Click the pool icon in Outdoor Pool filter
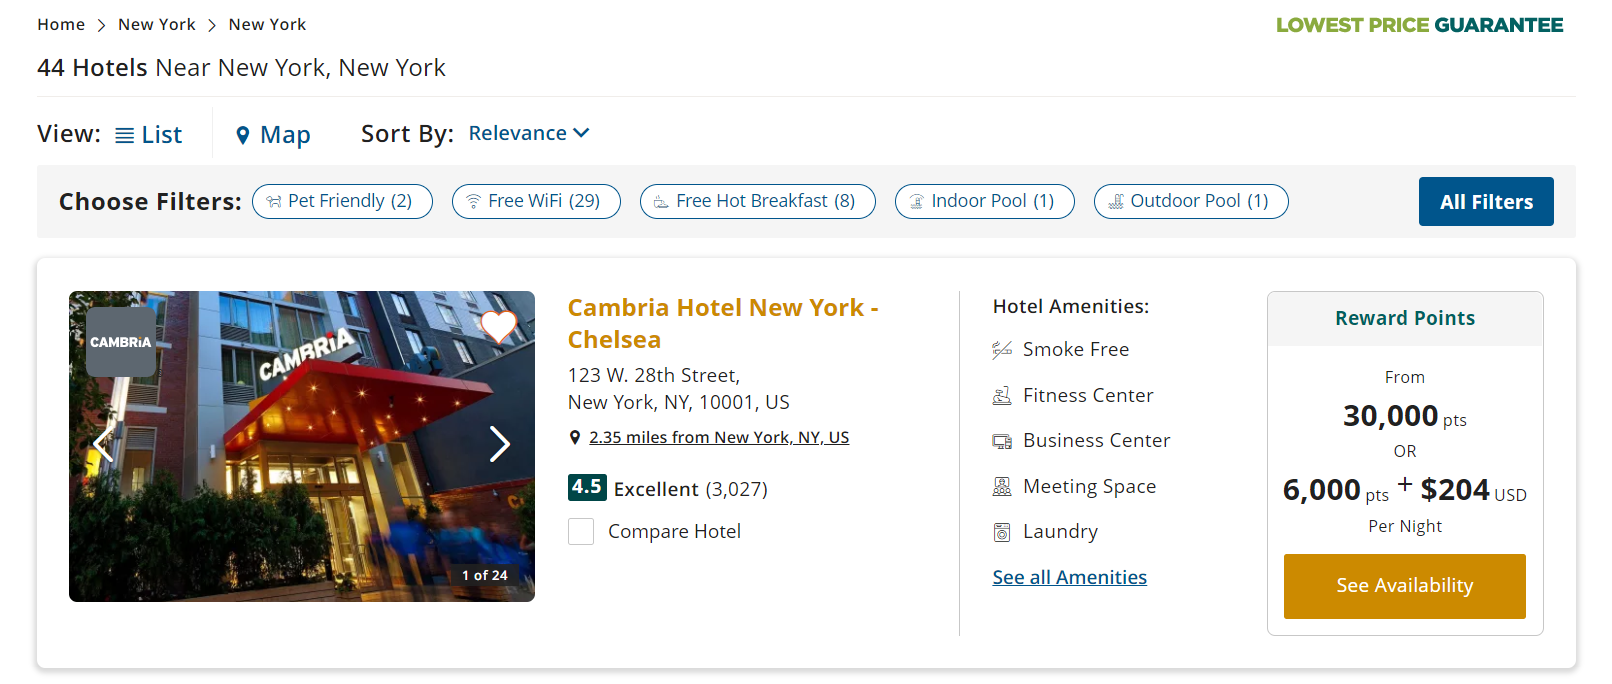This screenshot has width=1612, height=684. pyautogui.click(x=1117, y=201)
